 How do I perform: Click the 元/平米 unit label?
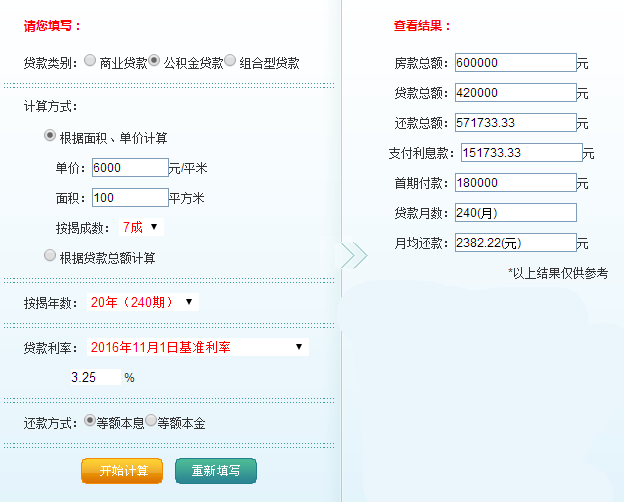[x=188, y=168]
